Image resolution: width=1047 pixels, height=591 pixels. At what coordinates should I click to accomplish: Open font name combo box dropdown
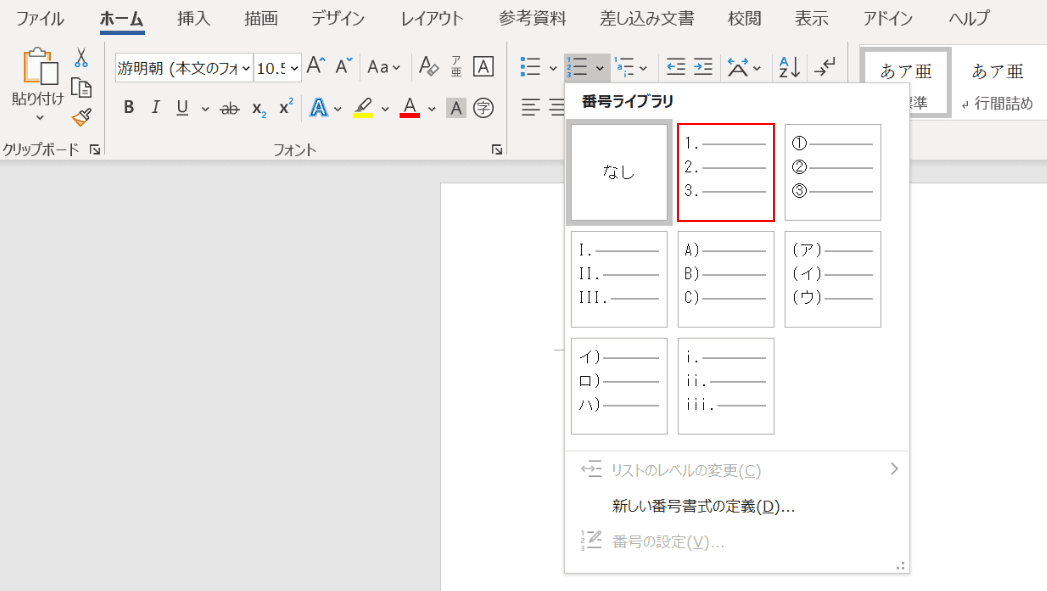tap(246, 68)
